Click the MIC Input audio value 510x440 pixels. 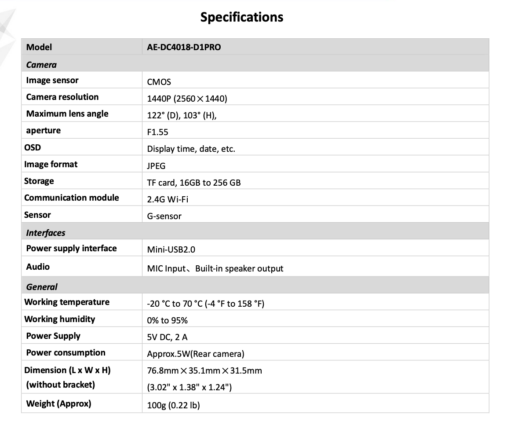(215, 269)
